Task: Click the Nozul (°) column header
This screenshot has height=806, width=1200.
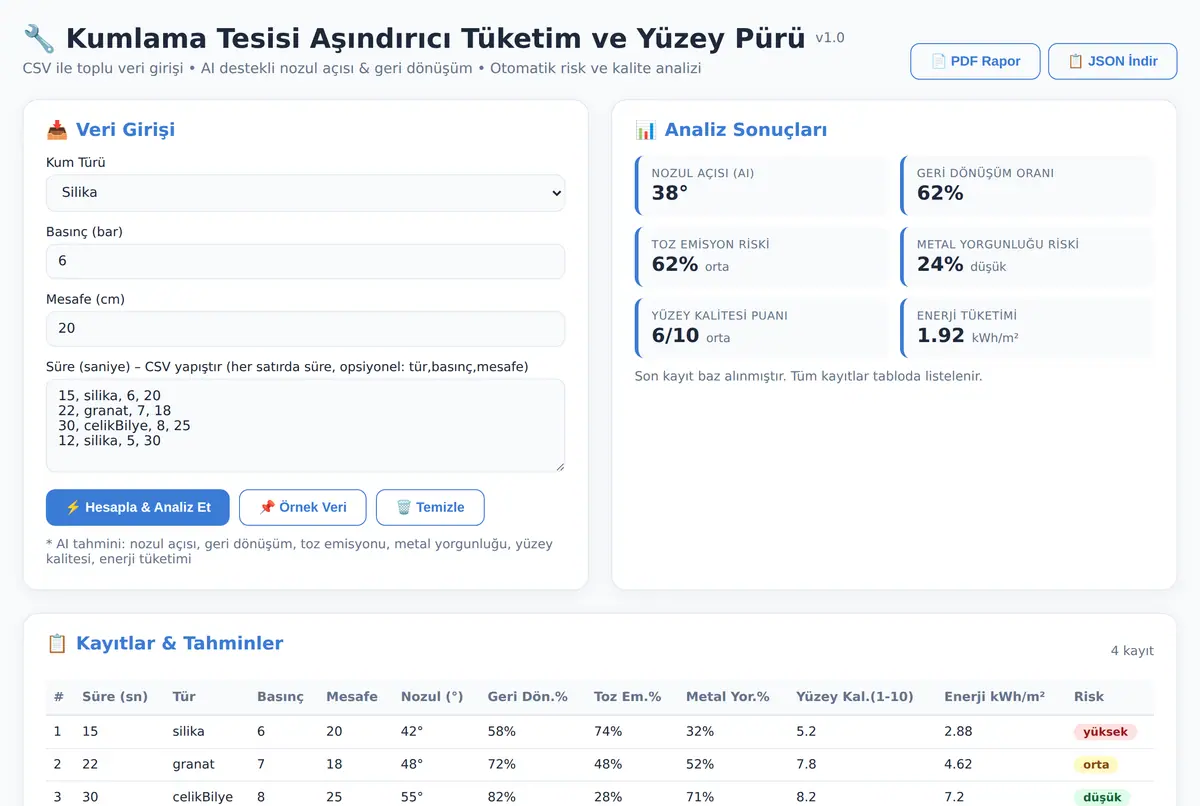Action: [432, 697]
